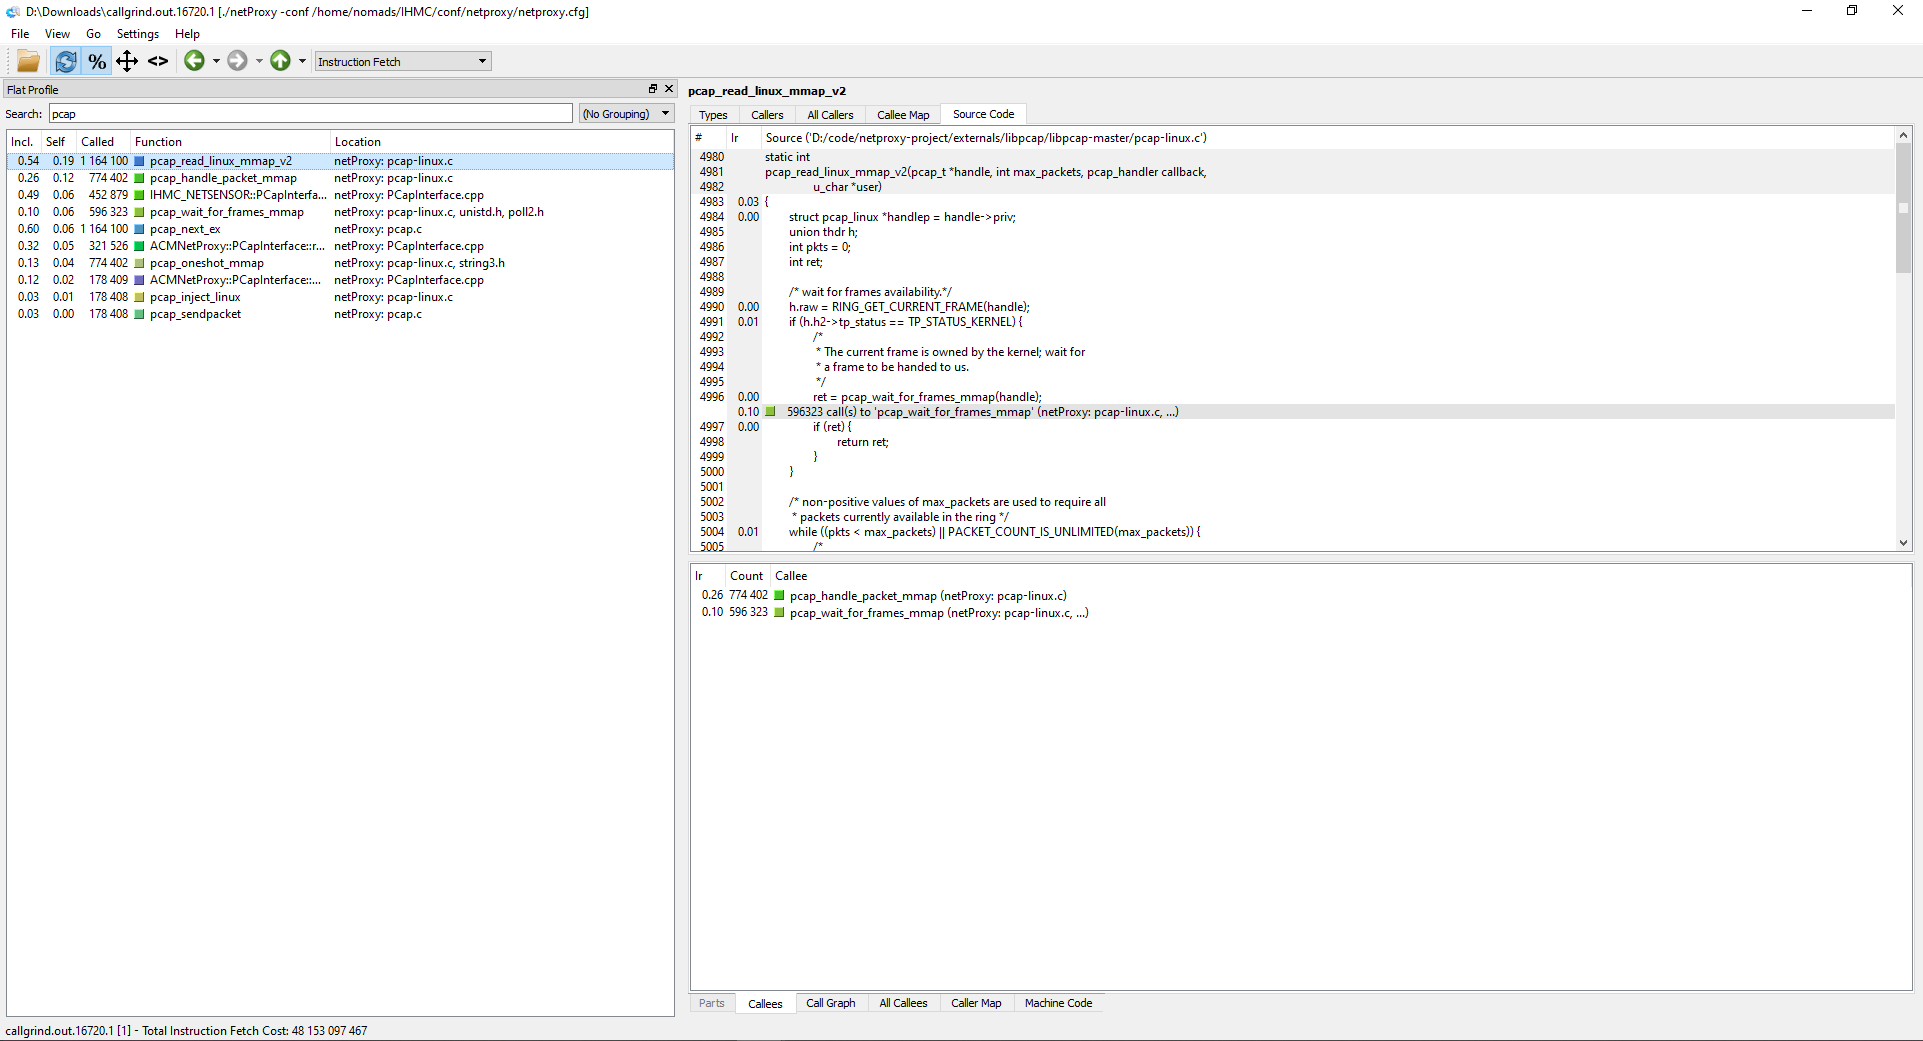
Task: Toggle relative percent cost display
Action: pyautogui.click(x=96, y=61)
